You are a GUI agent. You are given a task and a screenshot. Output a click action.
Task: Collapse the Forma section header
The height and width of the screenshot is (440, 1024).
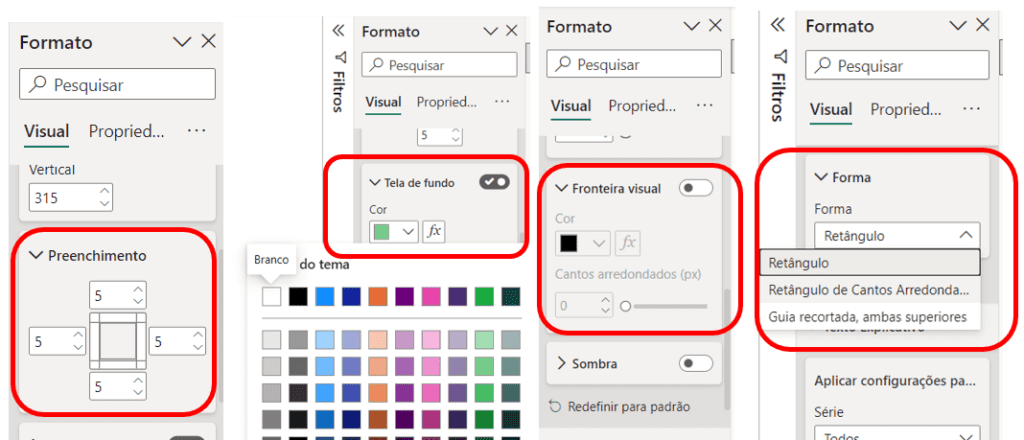click(820, 177)
